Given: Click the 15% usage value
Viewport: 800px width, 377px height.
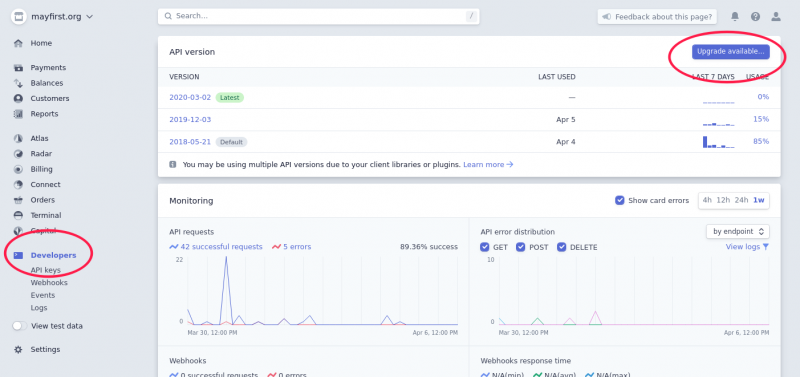Looking at the screenshot, I should point(761,119).
